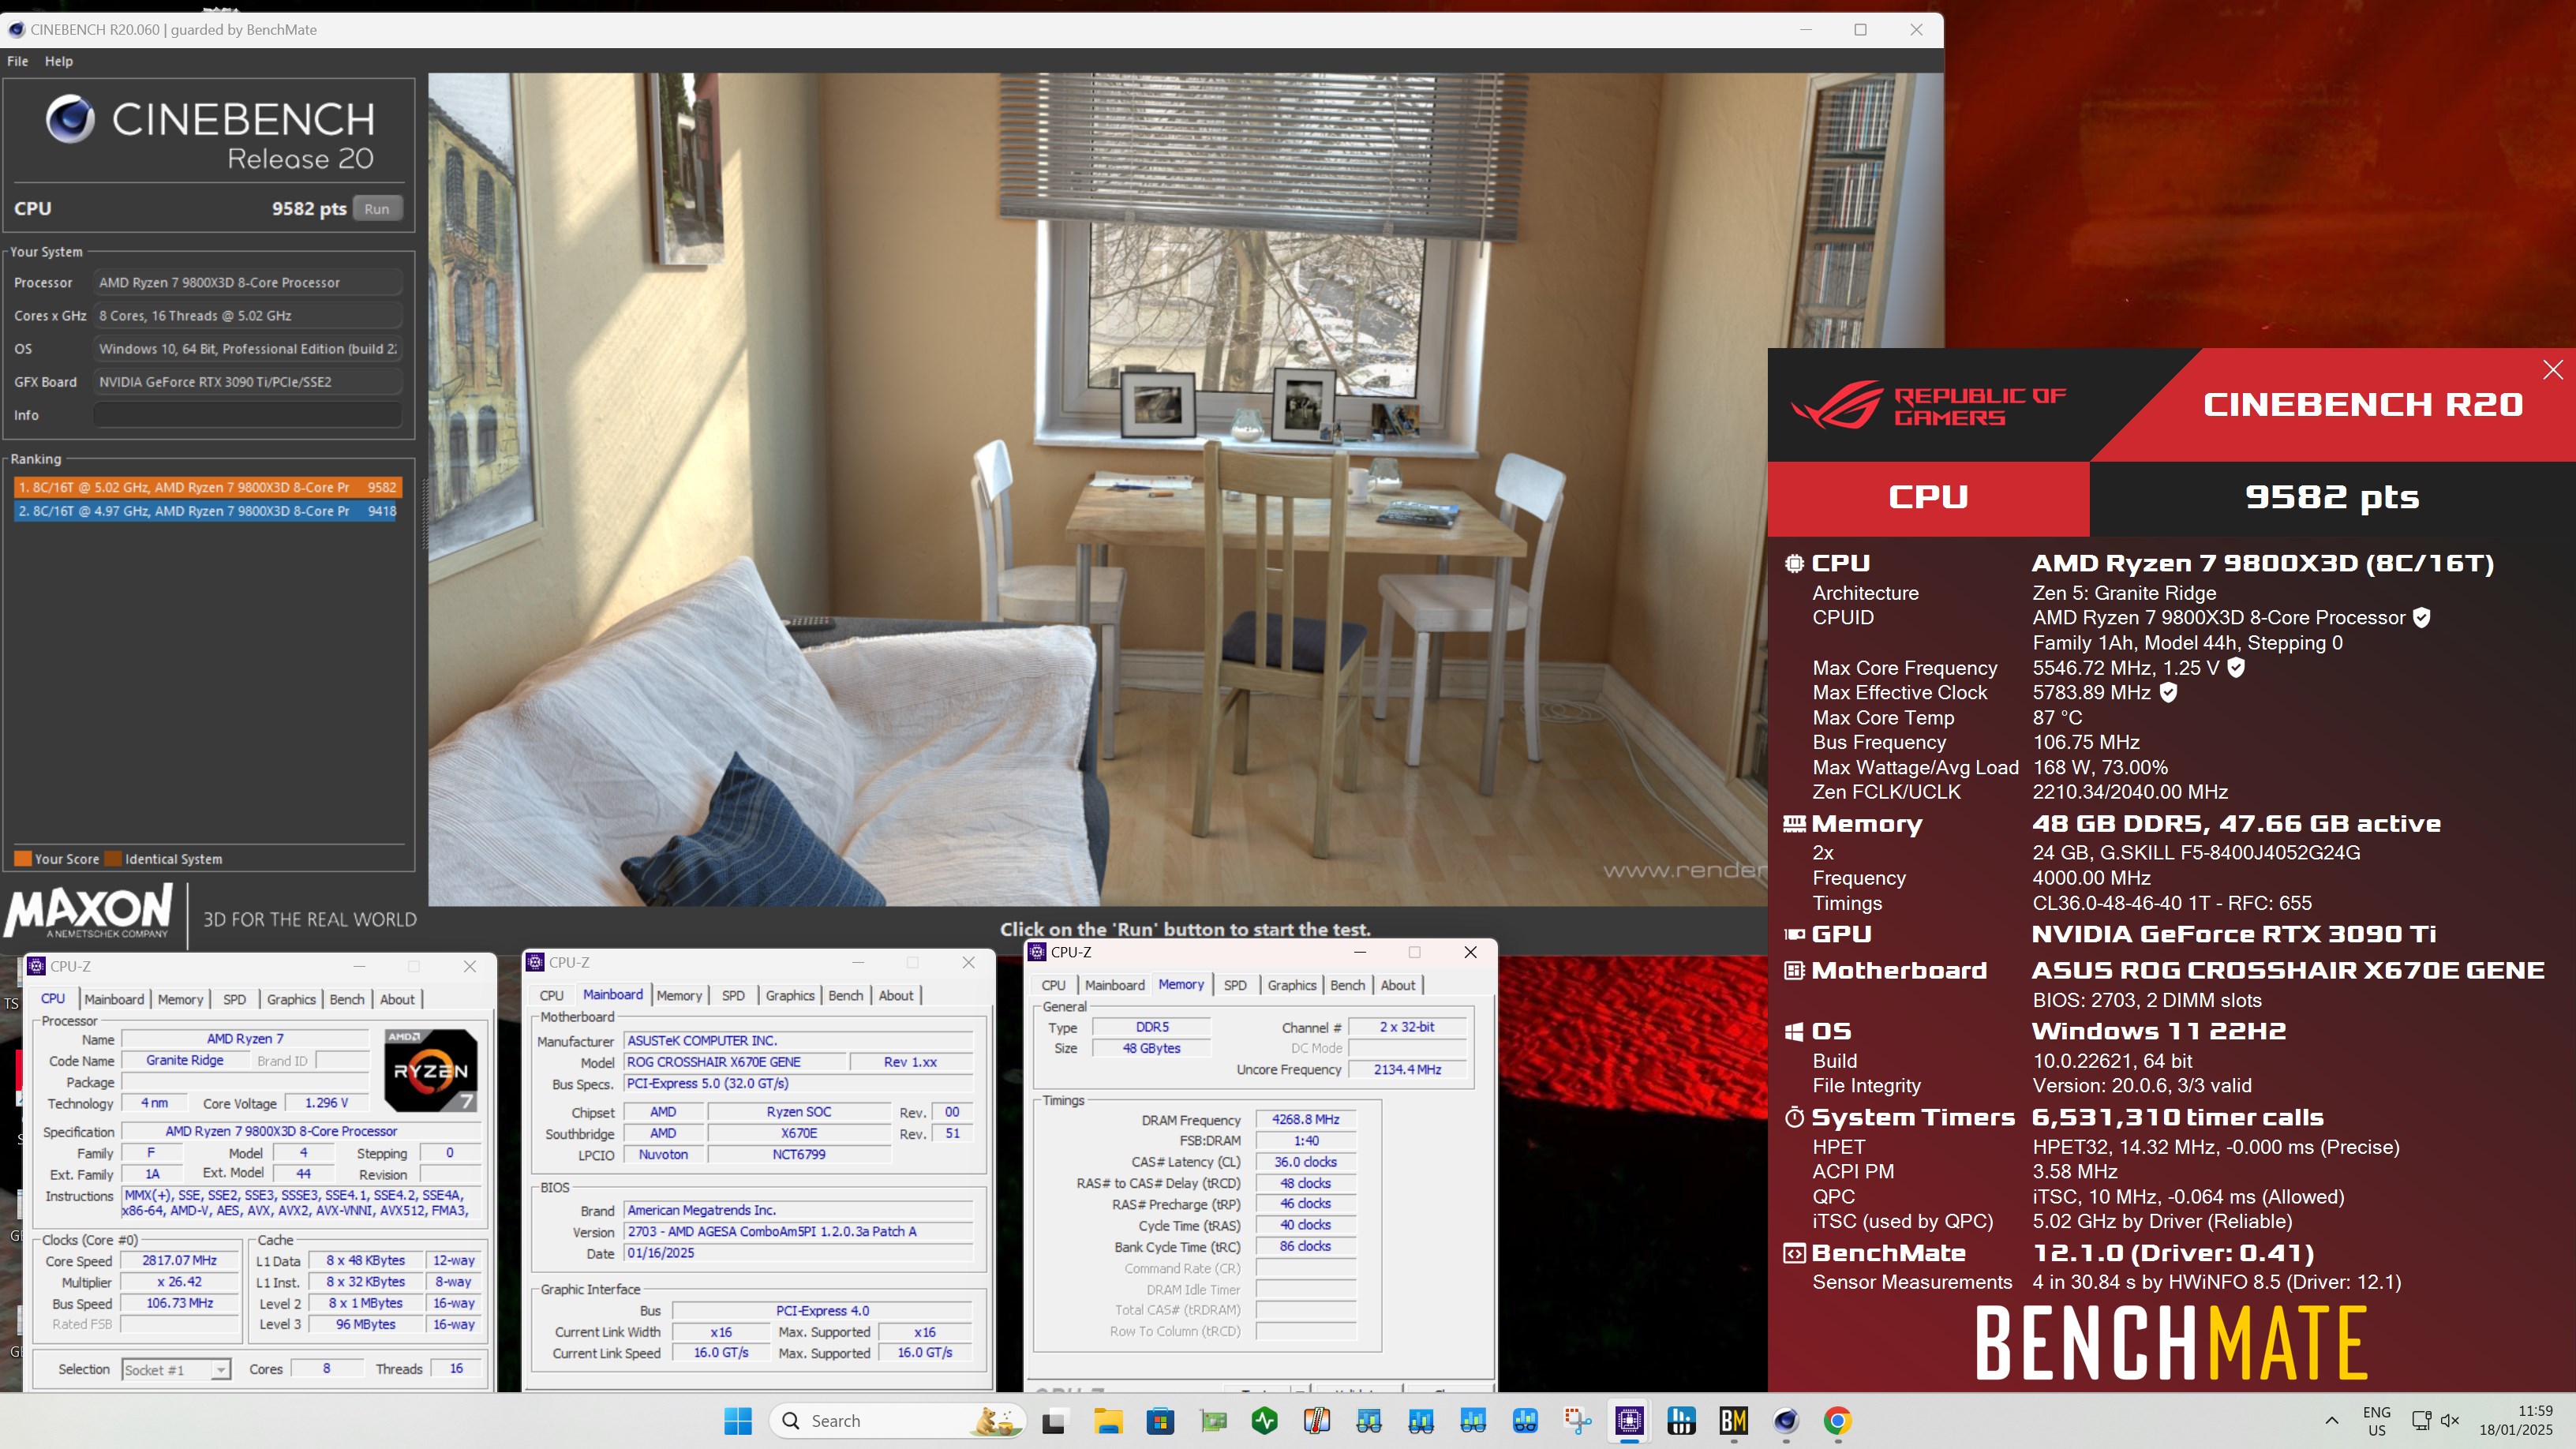
Task: Click the GPU section icon in BenchMate
Action: click(1795, 934)
